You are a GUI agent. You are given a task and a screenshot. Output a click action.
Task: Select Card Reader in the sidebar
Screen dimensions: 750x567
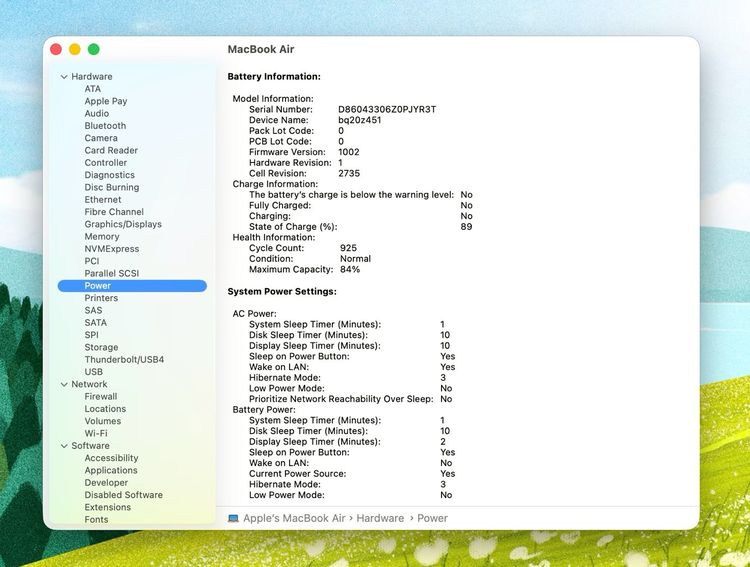(111, 150)
